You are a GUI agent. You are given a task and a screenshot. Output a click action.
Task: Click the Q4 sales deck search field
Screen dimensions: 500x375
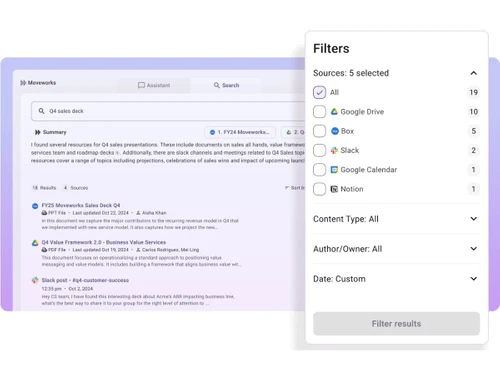(x=168, y=111)
